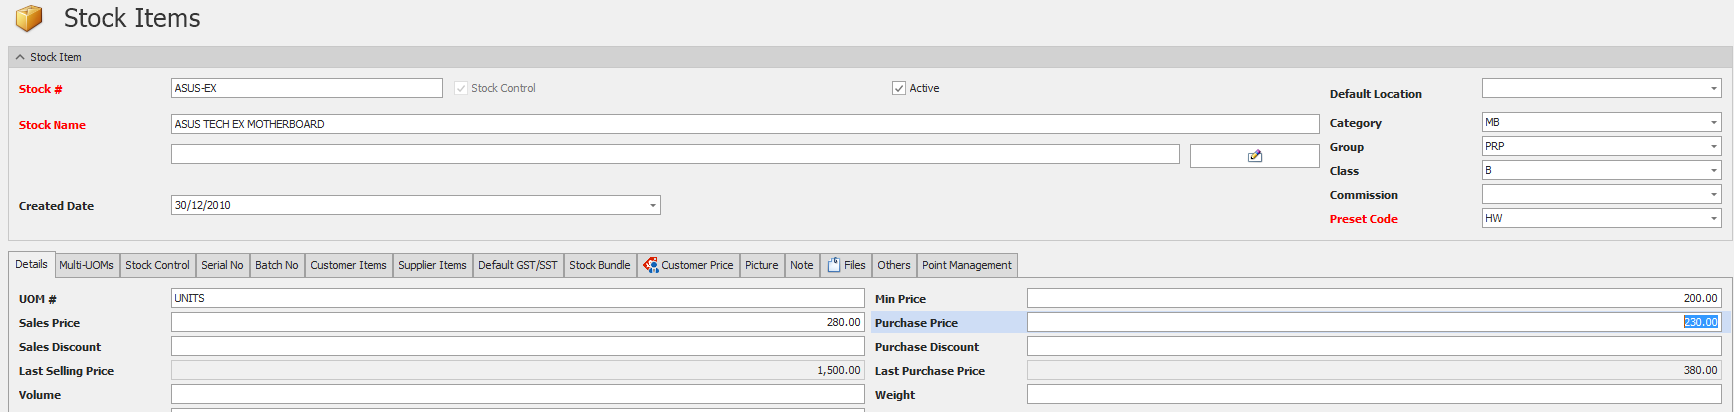Collapse the Stock Item section
The width and height of the screenshot is (1734, 412).
pyautogui.click(x=20, y=57)
